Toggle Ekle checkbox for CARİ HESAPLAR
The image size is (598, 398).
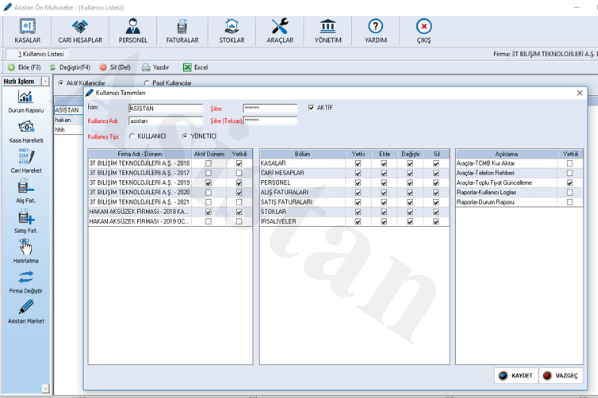tap(384, 173)
